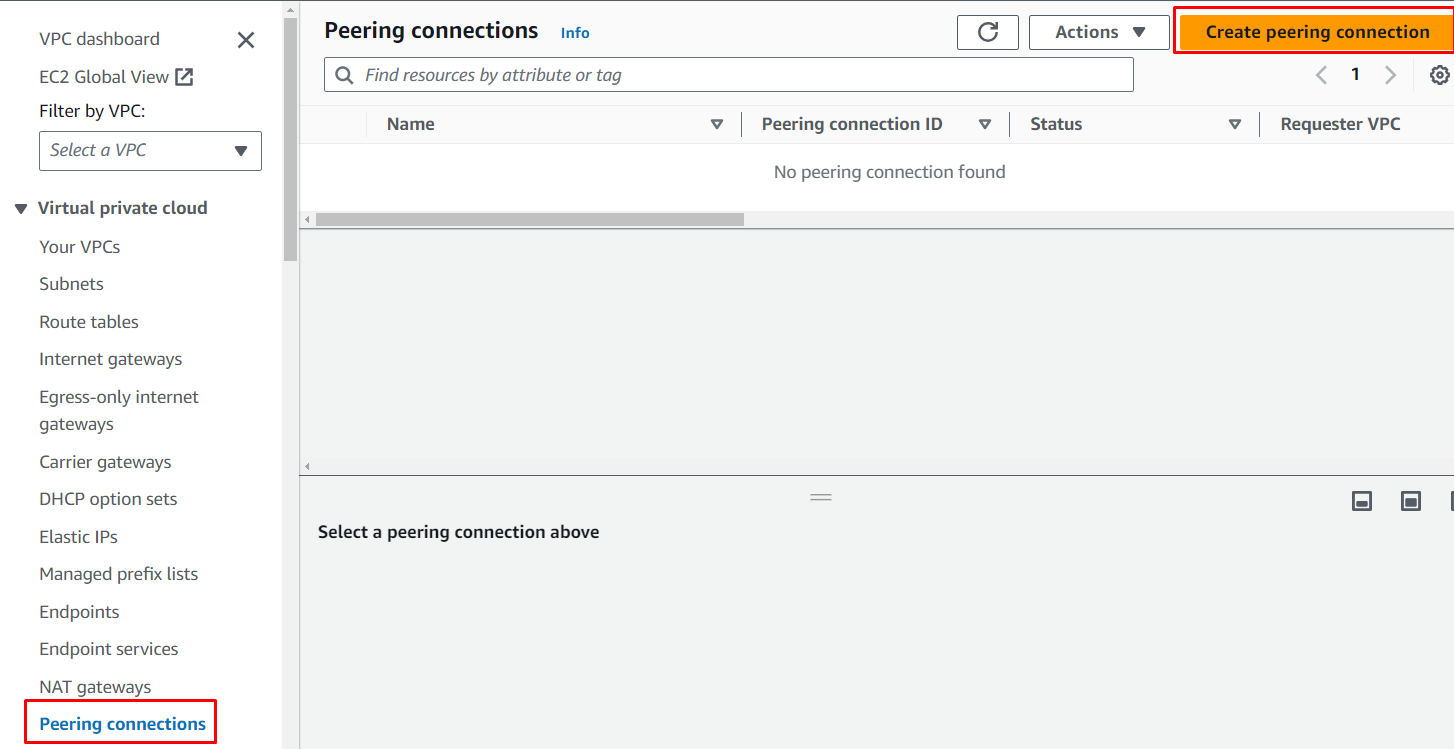Select NAT gateways in the sidebar
The height and width of the screenshot is (749, 1454).
coord(95,687)
